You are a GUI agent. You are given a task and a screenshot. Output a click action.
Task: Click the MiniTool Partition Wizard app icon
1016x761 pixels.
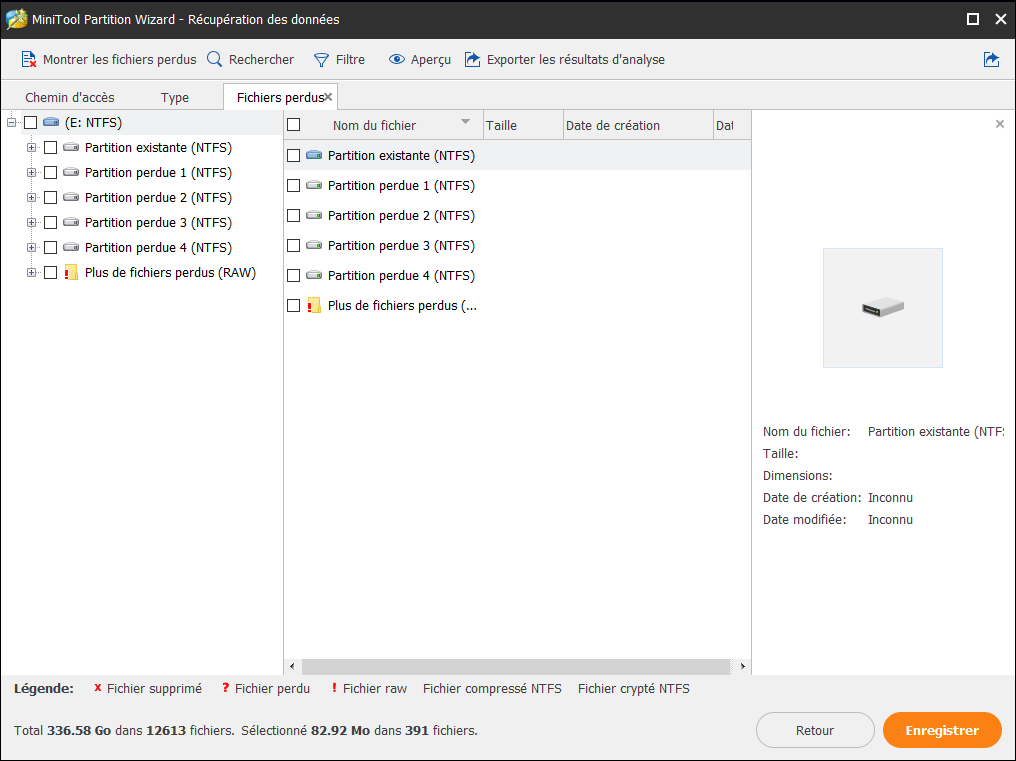click(x=16, y=19)
